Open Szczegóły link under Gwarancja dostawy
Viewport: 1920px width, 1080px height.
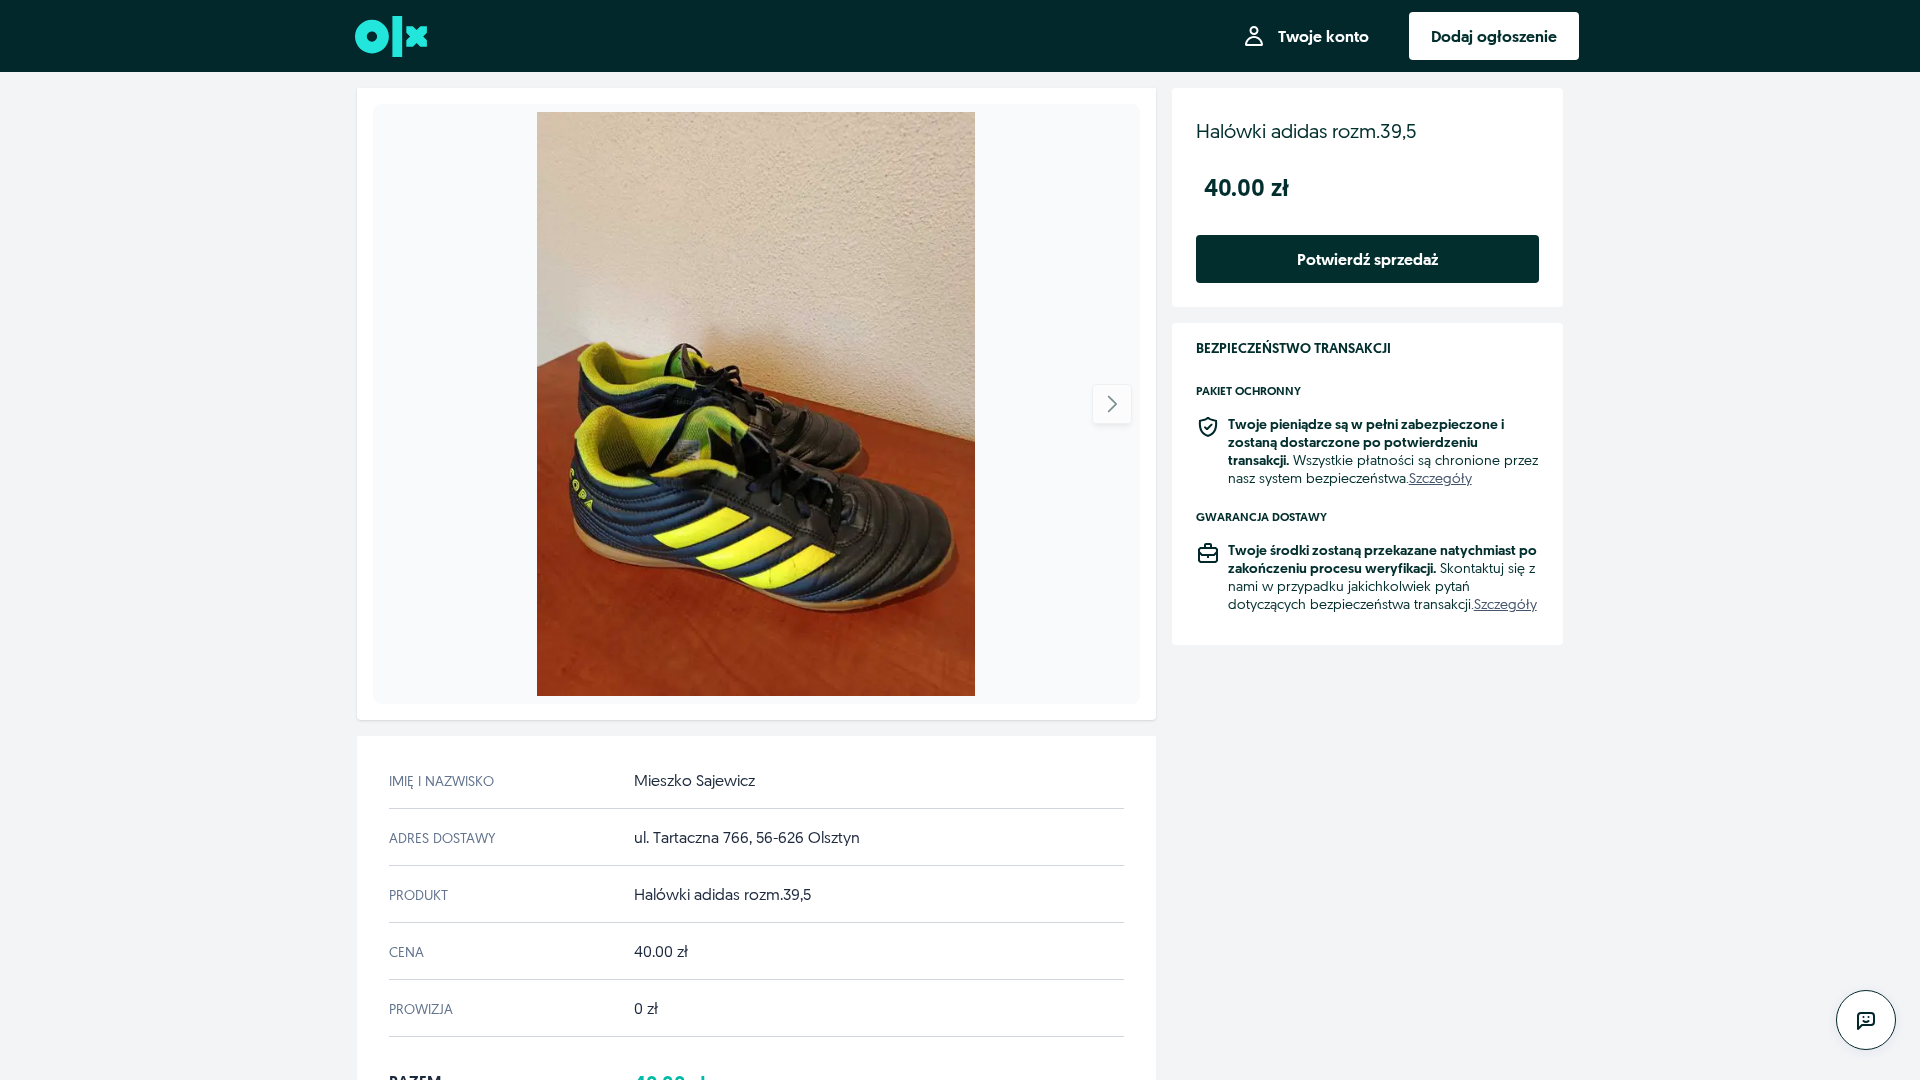pos(1504,605)
